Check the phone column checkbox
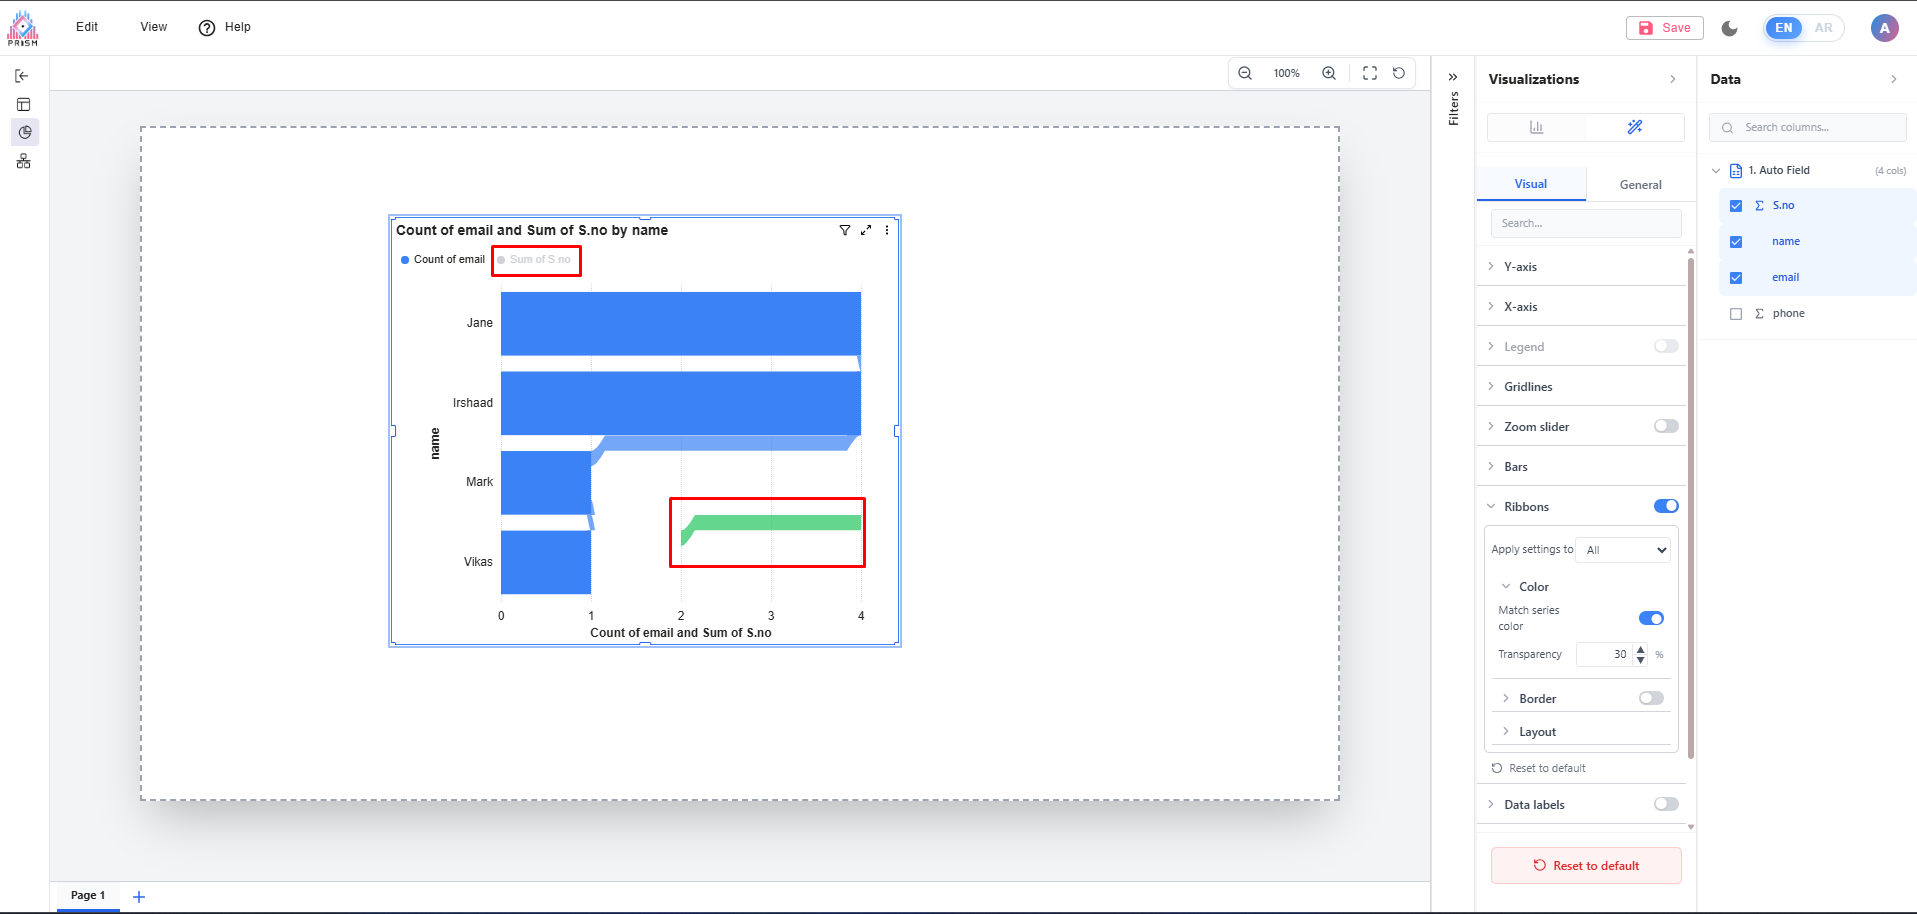The image size is (1917, 914). tap(1736, 314)
